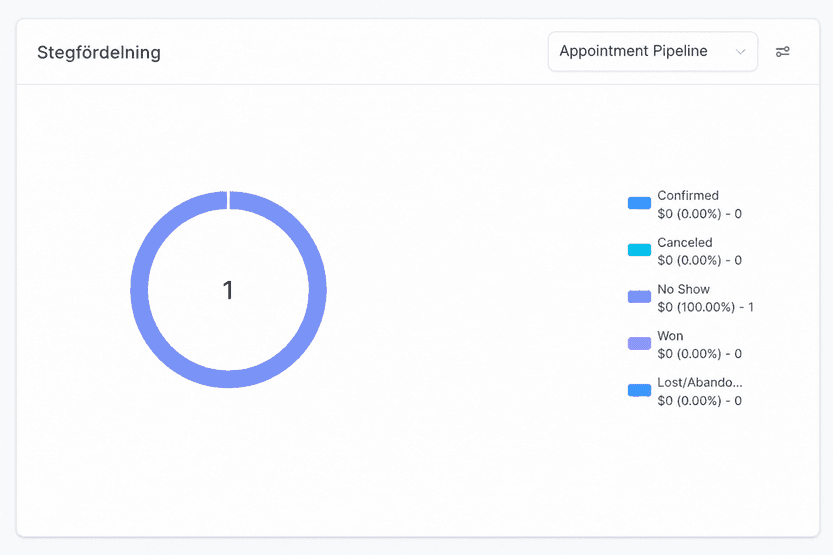Click the center total number 1
833x555 pixels.
pos(228,290)
